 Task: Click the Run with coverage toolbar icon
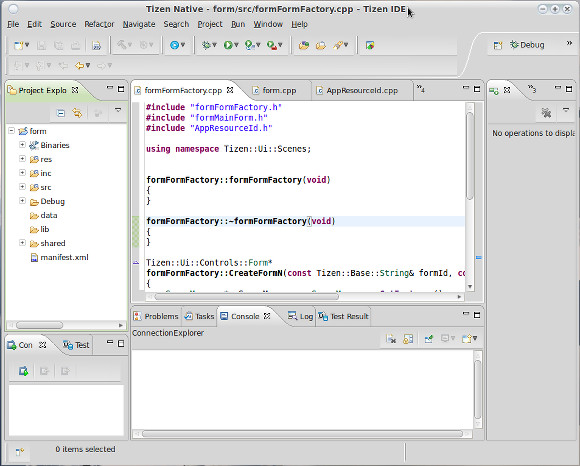(x=250, y=45)
